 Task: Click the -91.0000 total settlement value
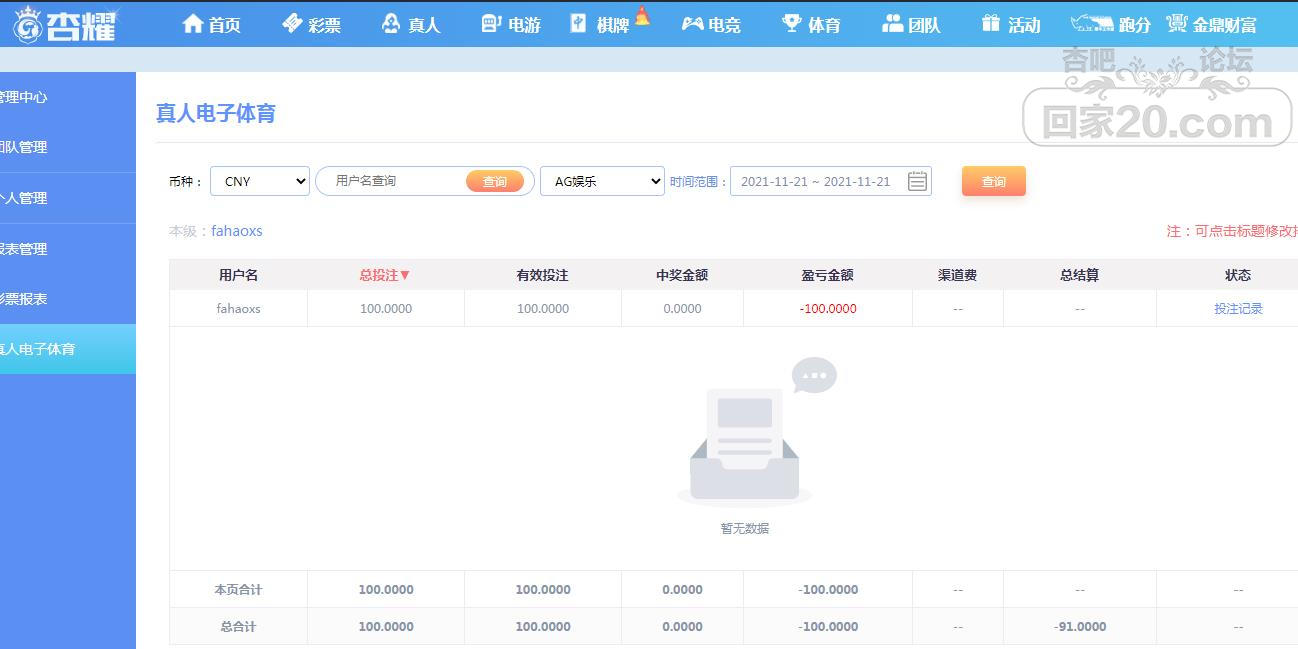tap(1080, 627)
